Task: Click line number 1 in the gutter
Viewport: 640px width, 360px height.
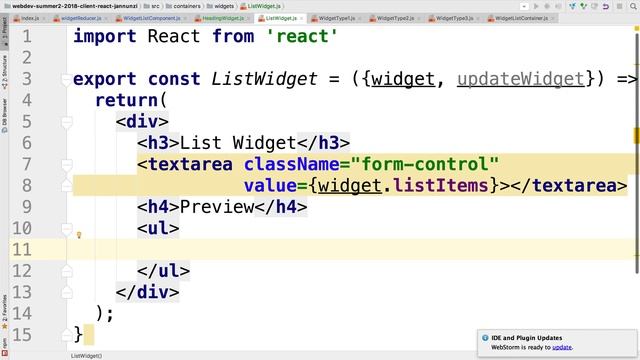Action: (27, 36)
